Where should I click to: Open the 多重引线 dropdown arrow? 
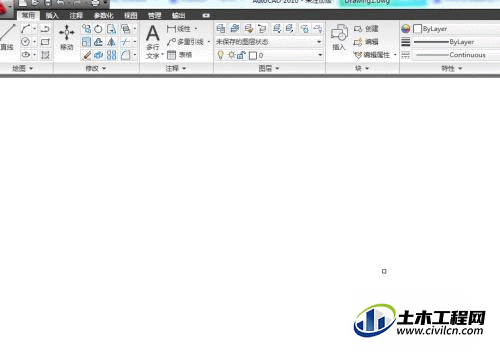(x=209, y=42)
